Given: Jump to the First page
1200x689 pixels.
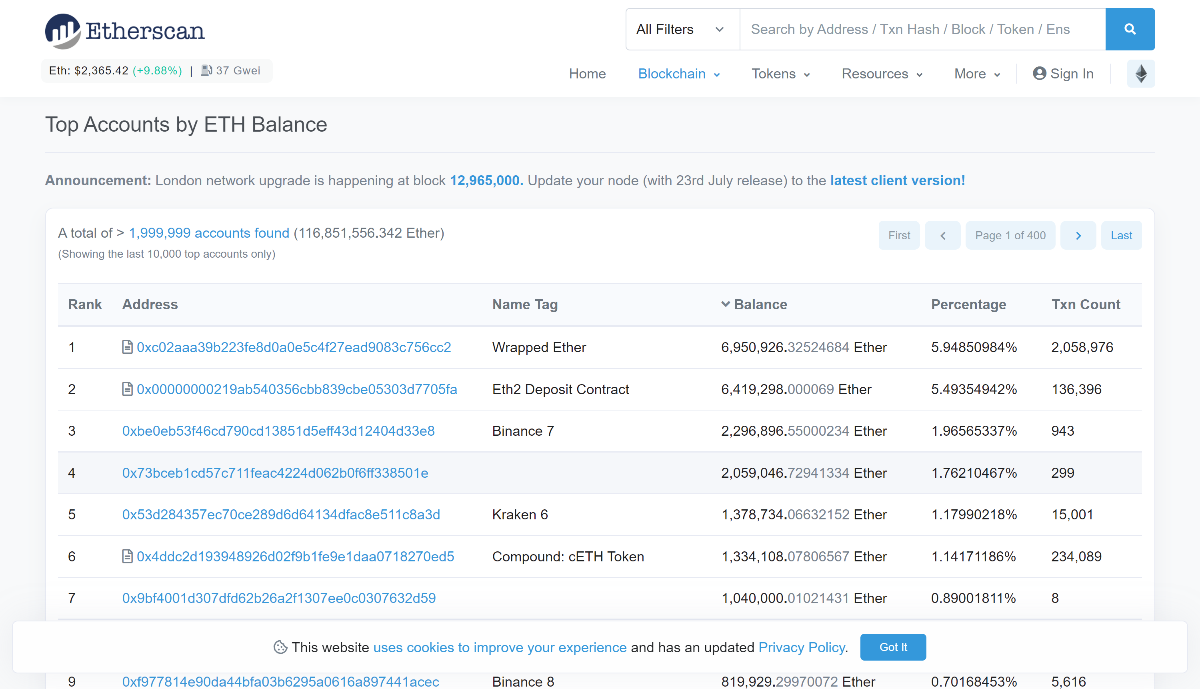Looking at the screenshot, I should coord(899,235).
